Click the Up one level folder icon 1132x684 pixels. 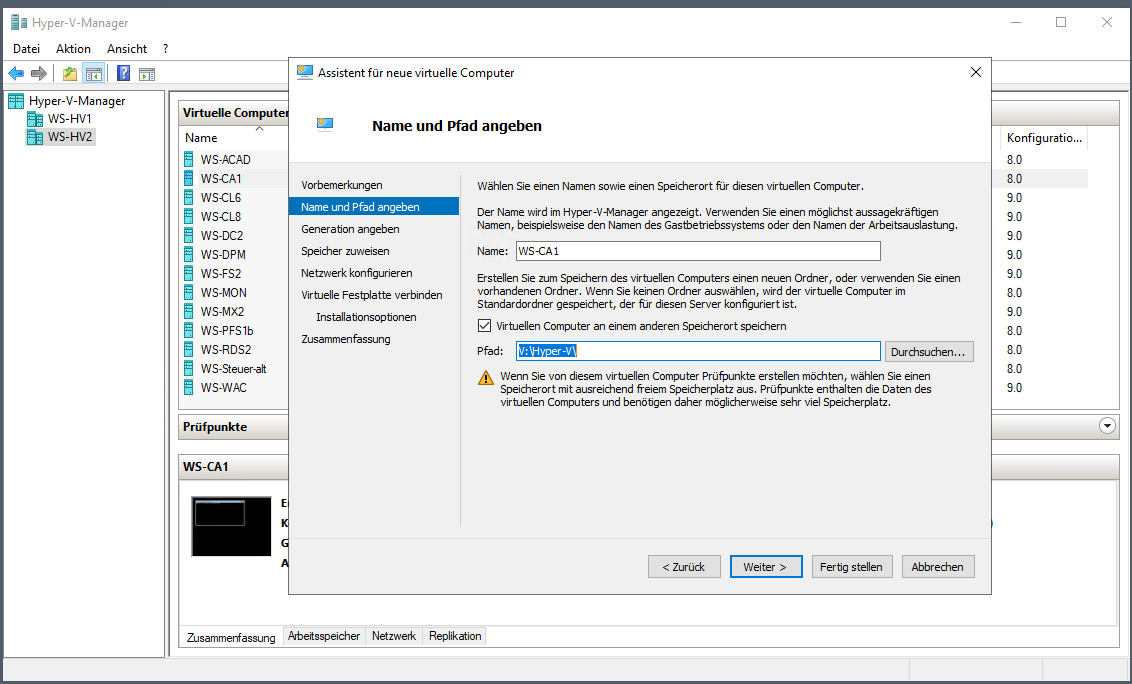[70, 74]
